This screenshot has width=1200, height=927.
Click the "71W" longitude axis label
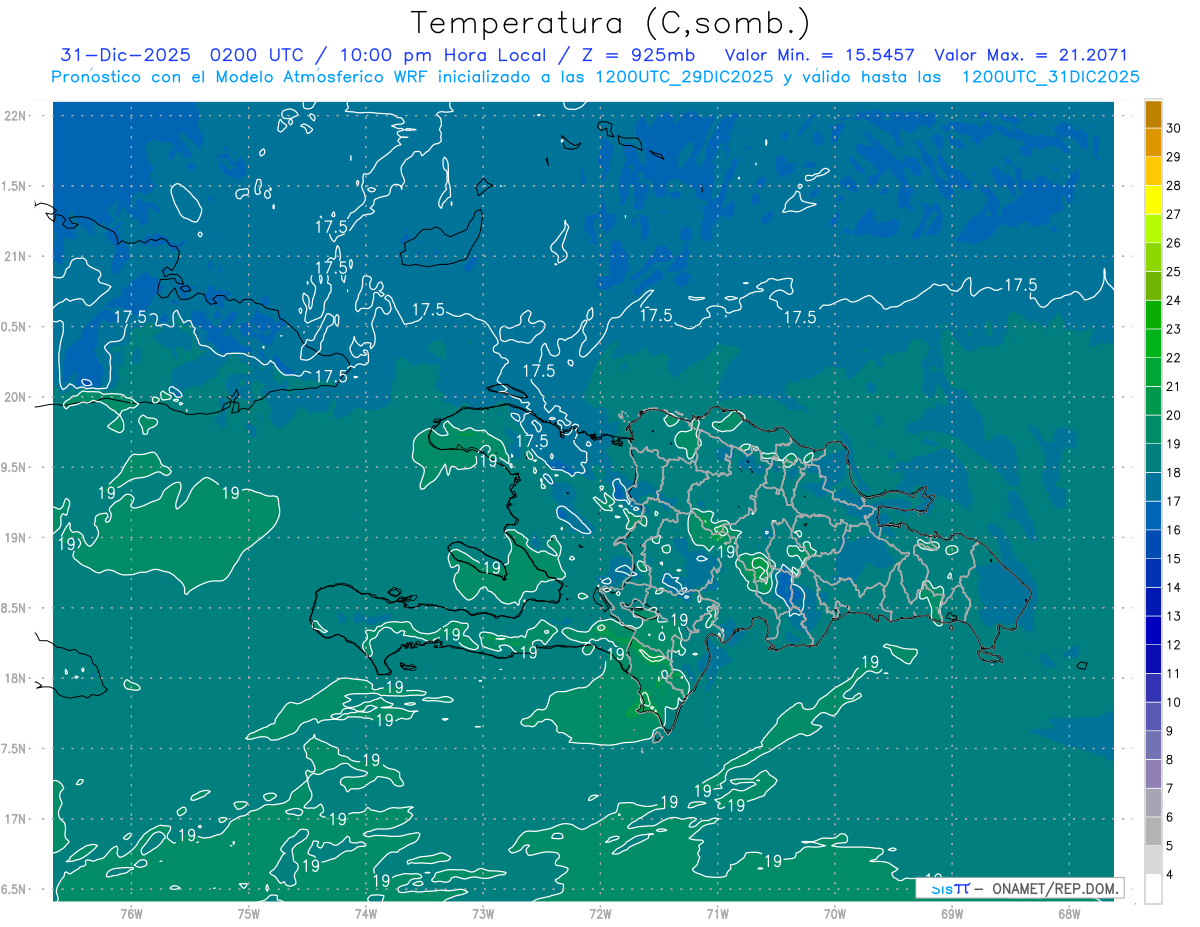coord(717,913)
